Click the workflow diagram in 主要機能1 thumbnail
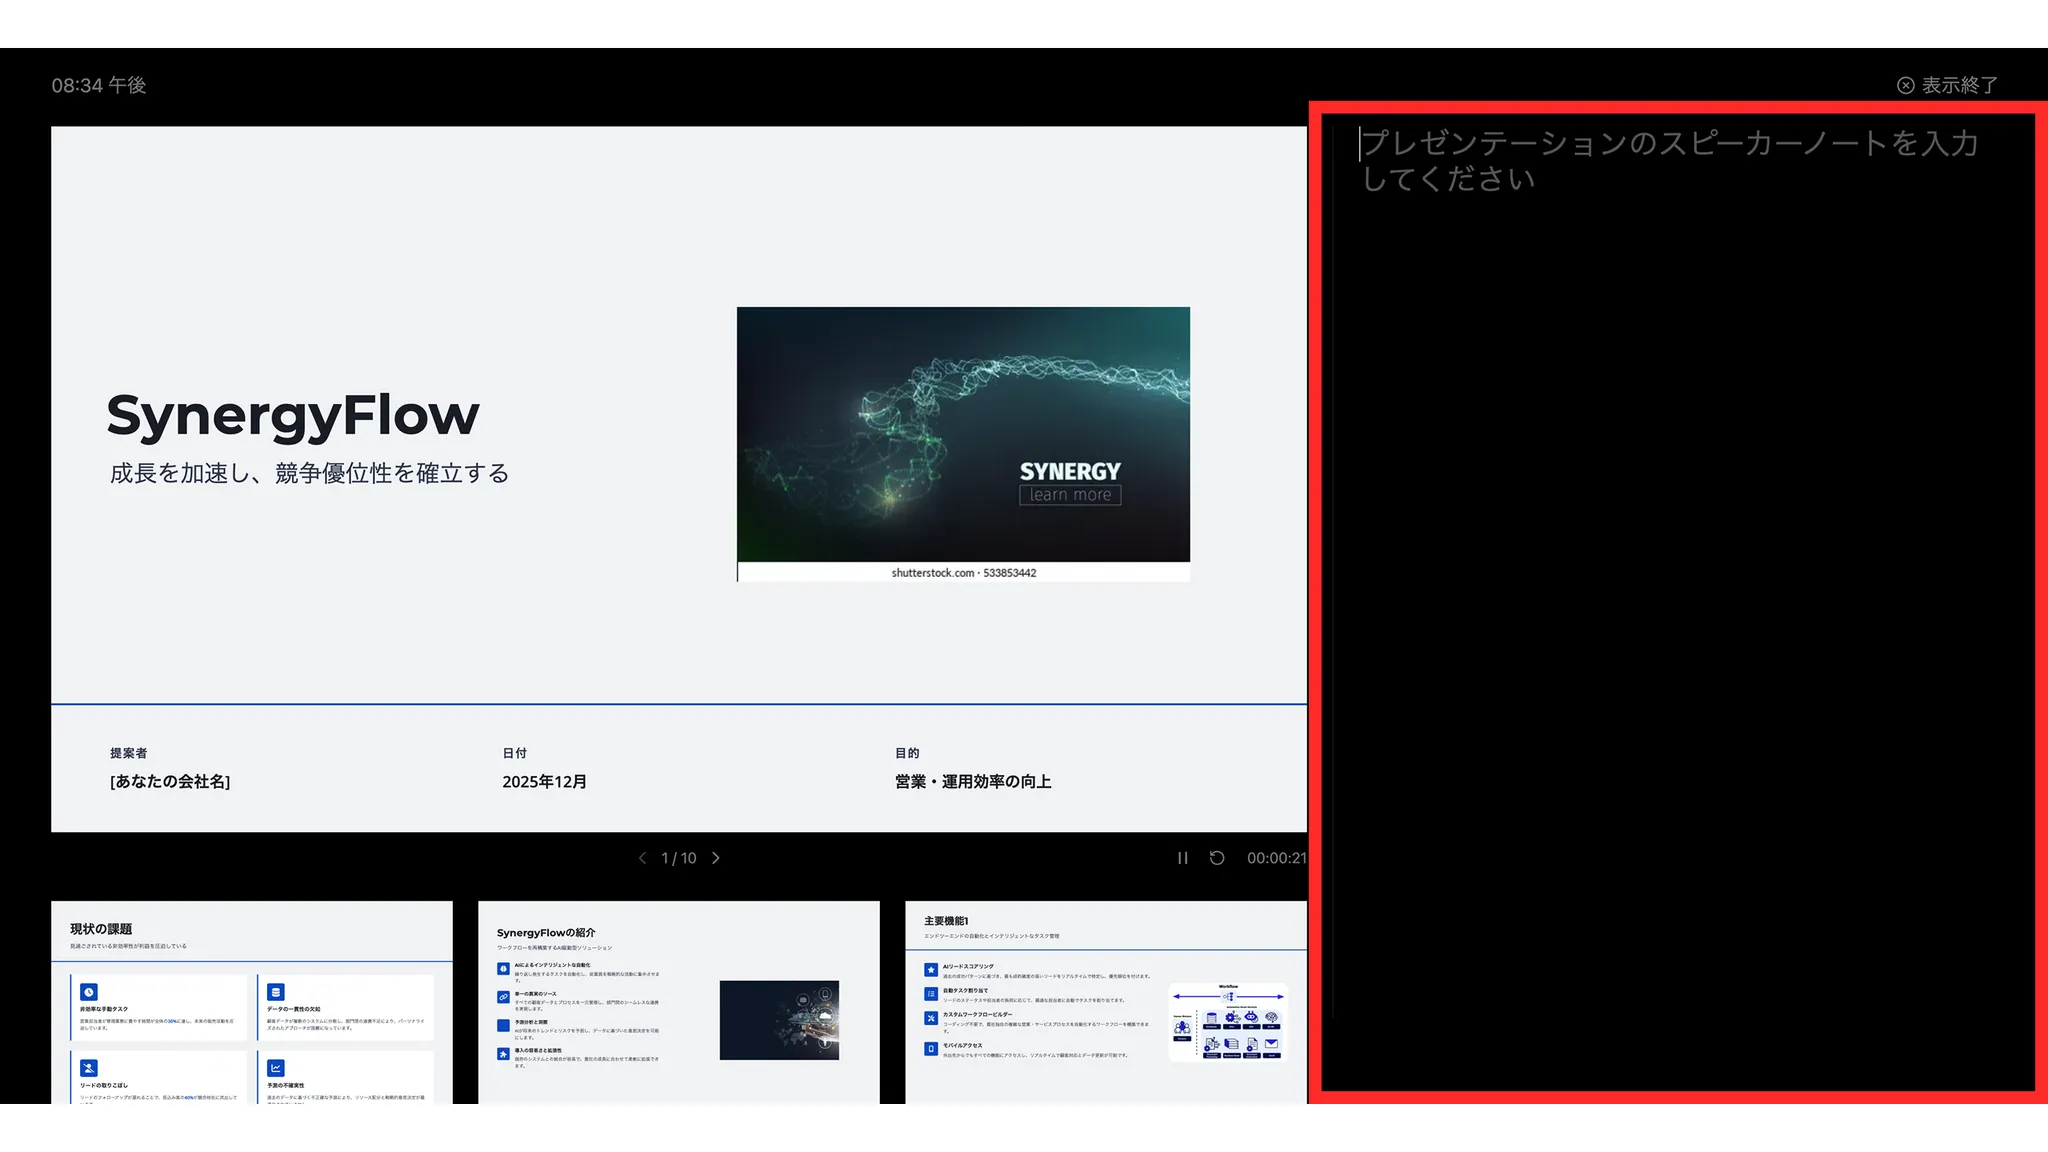Screen dimensions: 2048x1152 tap(1227, 1022)
